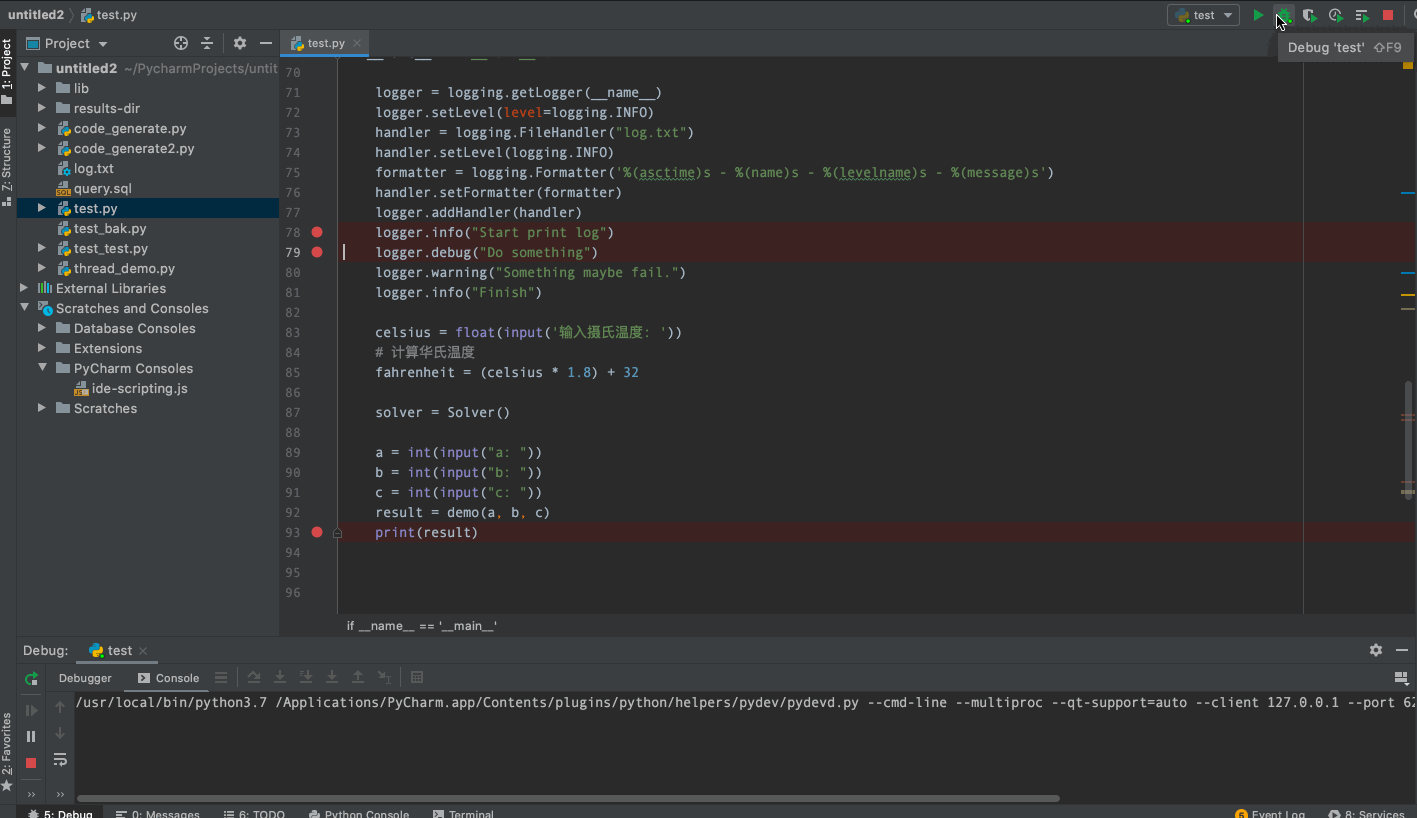
Task: Click the Profile 'test' clock icon
Action: click(1335, 15)
